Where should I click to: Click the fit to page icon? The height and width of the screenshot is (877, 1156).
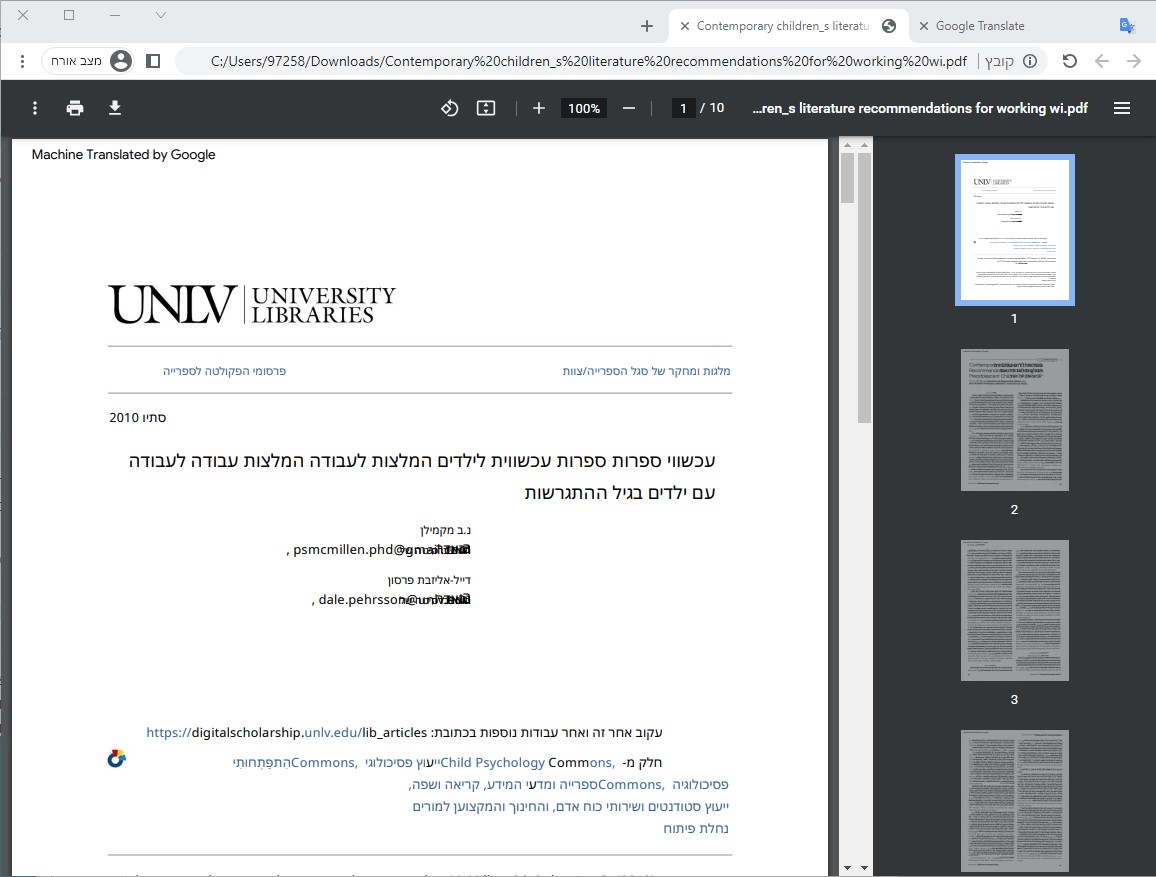(x=486, y=108)
